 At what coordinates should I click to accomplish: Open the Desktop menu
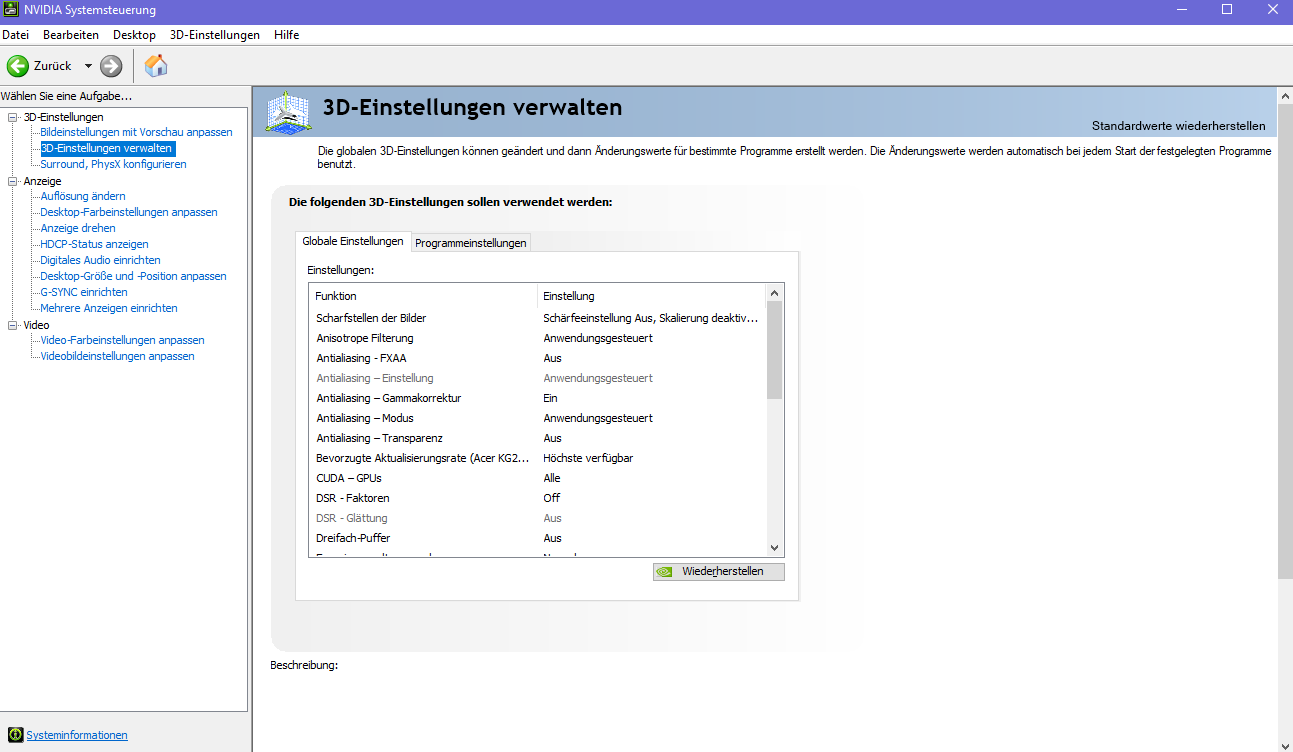134,35
